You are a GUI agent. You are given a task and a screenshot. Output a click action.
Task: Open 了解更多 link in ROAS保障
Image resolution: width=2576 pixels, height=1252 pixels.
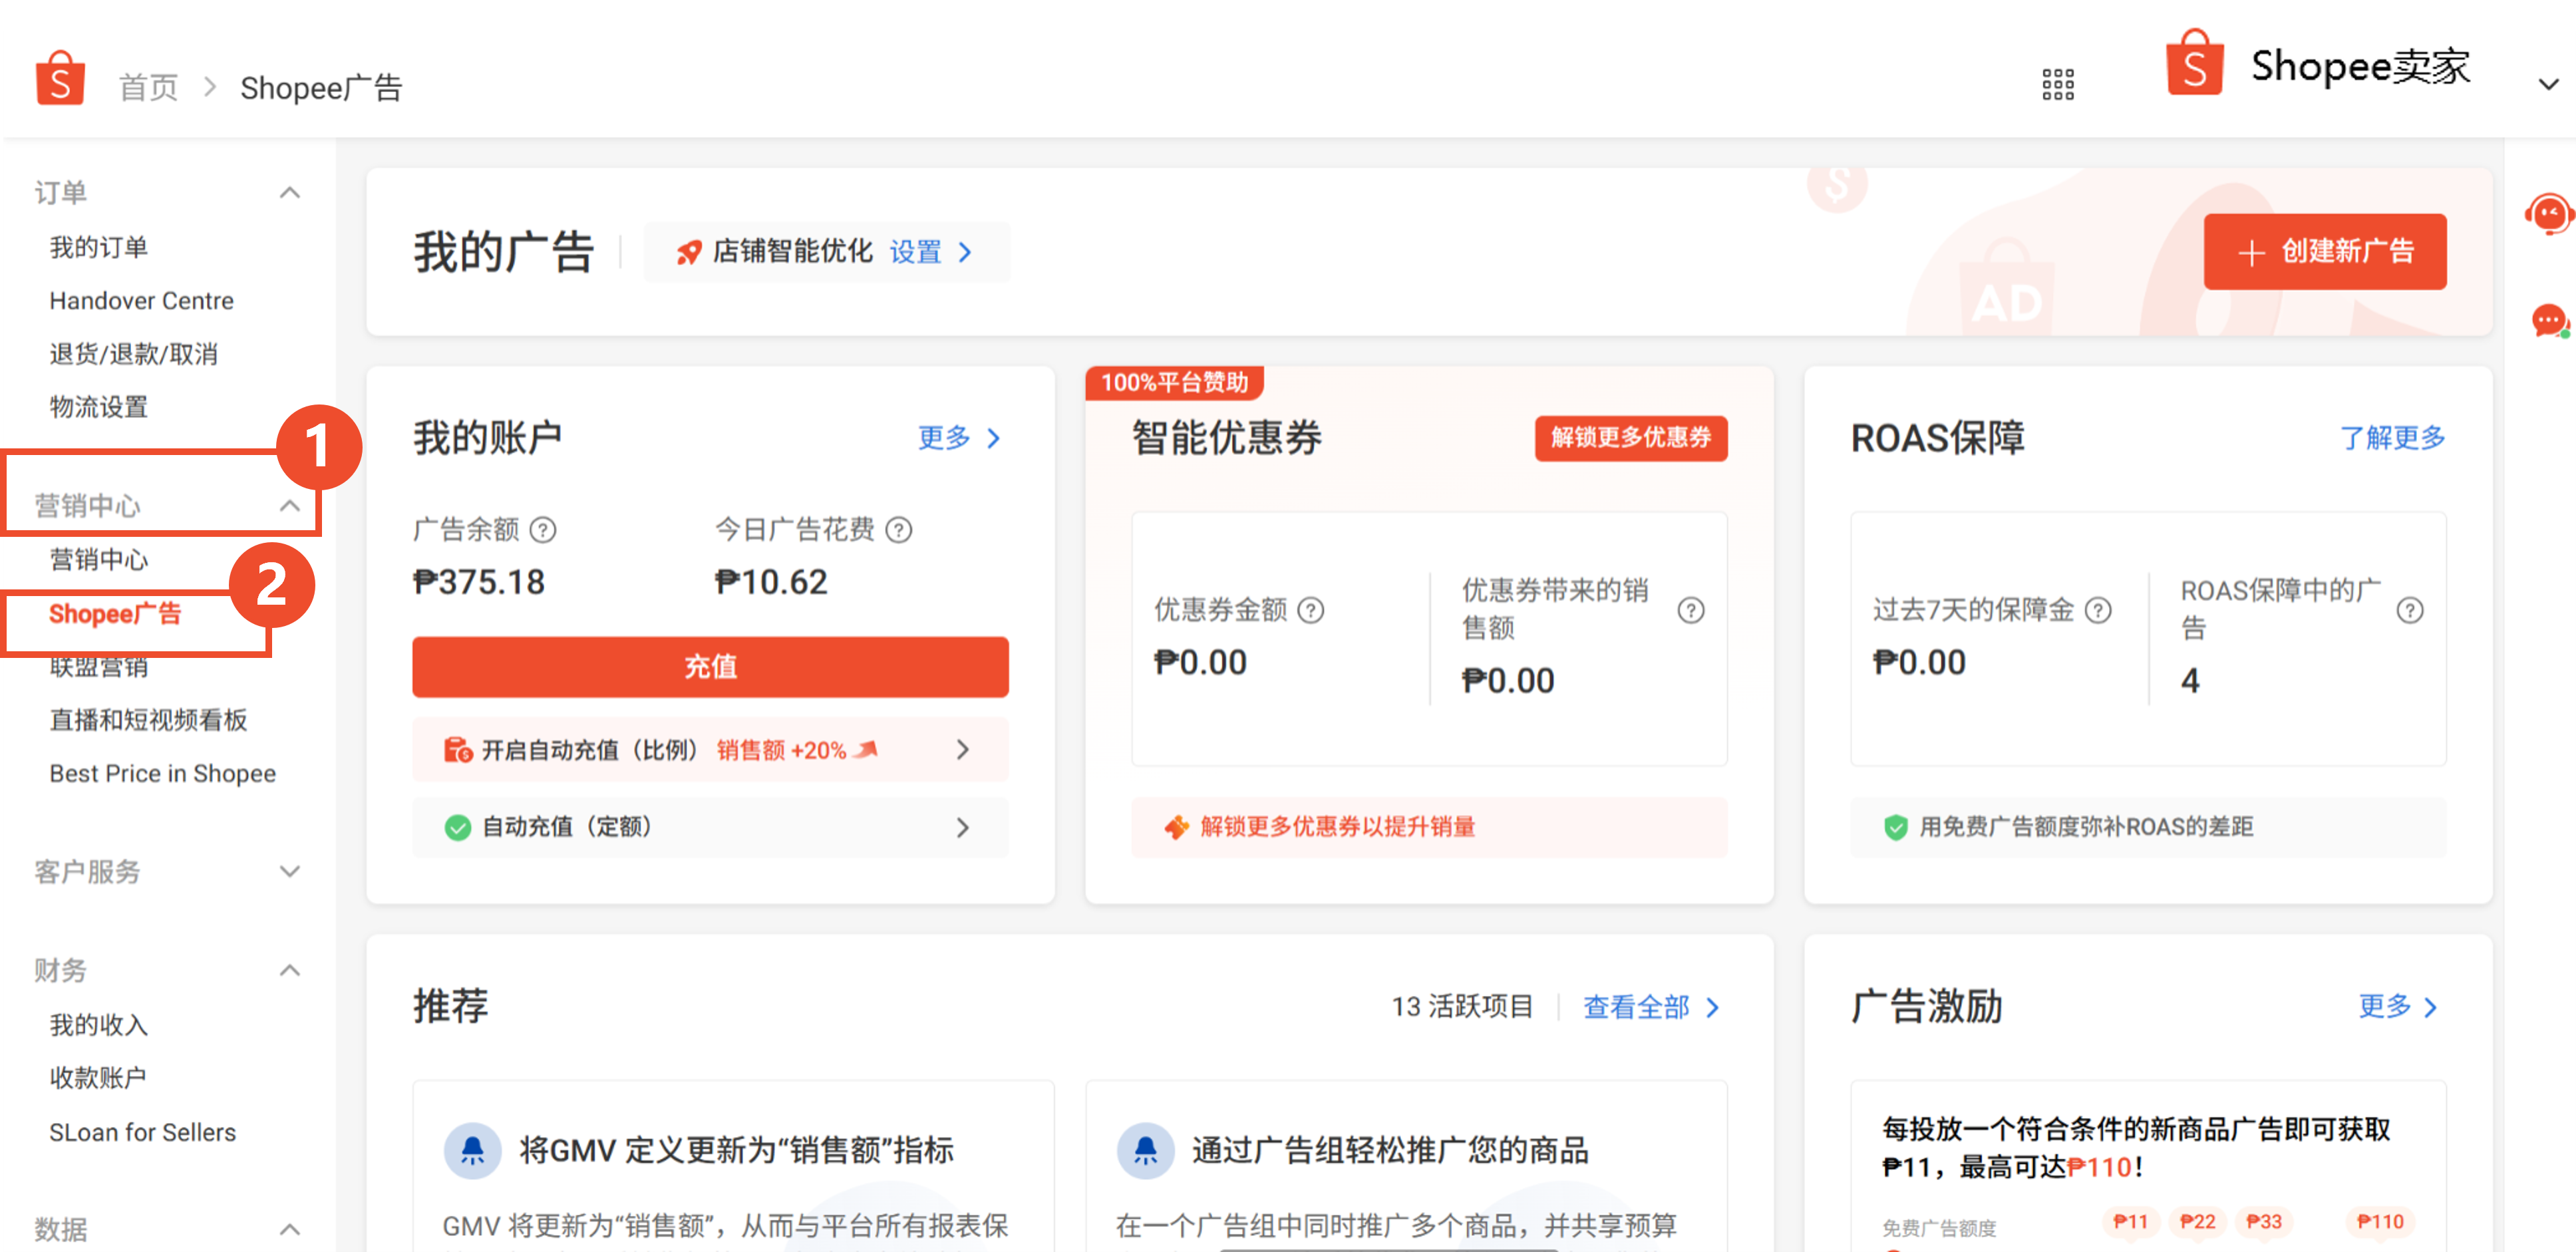pos(2392,437)
